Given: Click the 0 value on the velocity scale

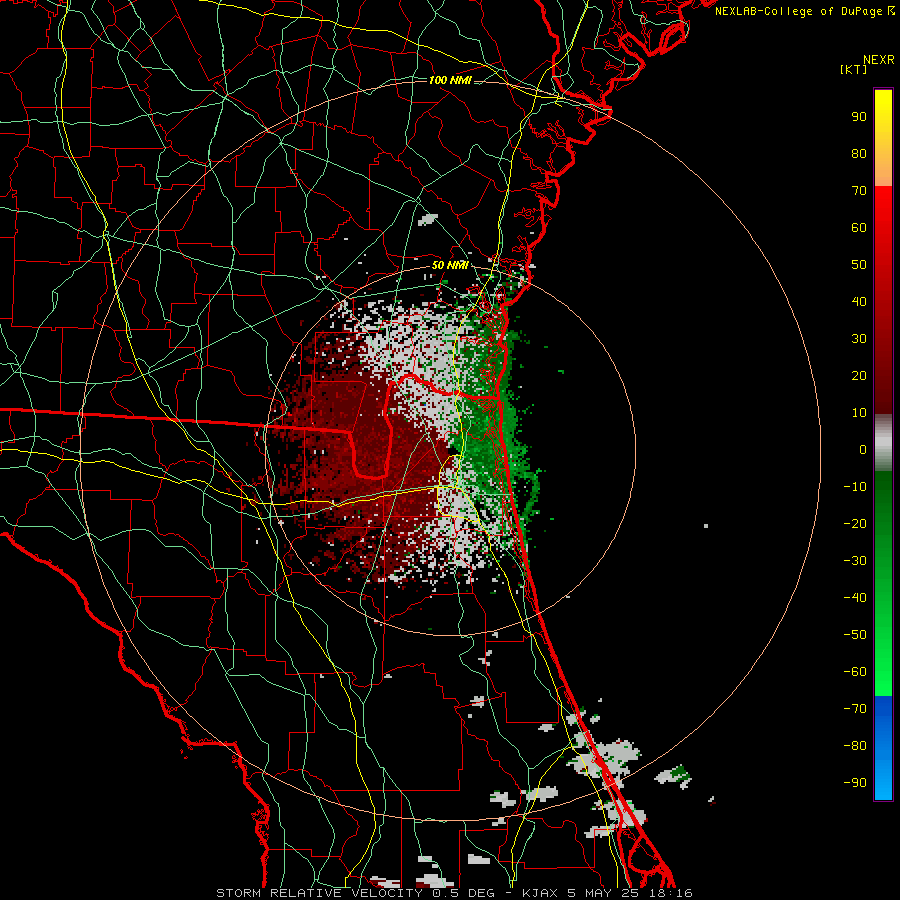Looking at the screenshot, I should pyautogui.click(x=863, y=449).
